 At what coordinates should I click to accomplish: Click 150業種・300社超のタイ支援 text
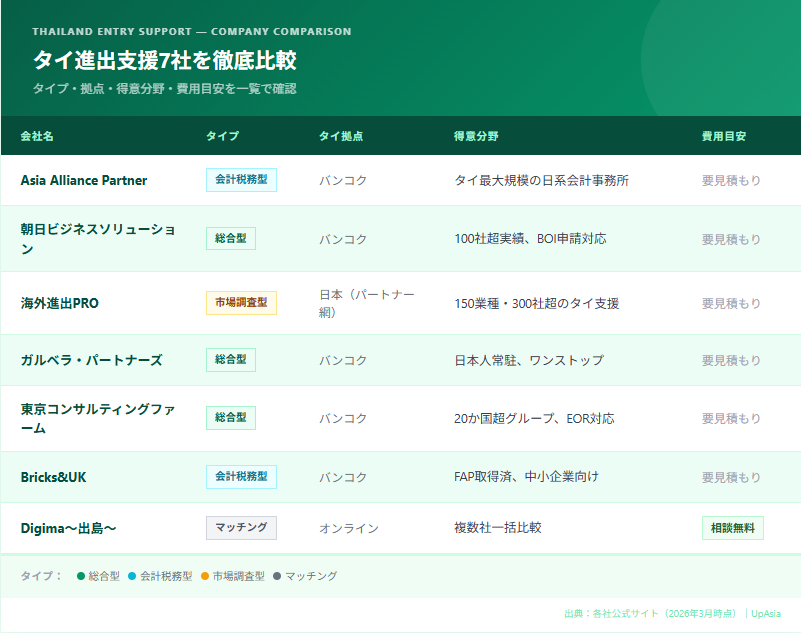tap(536, 303)
